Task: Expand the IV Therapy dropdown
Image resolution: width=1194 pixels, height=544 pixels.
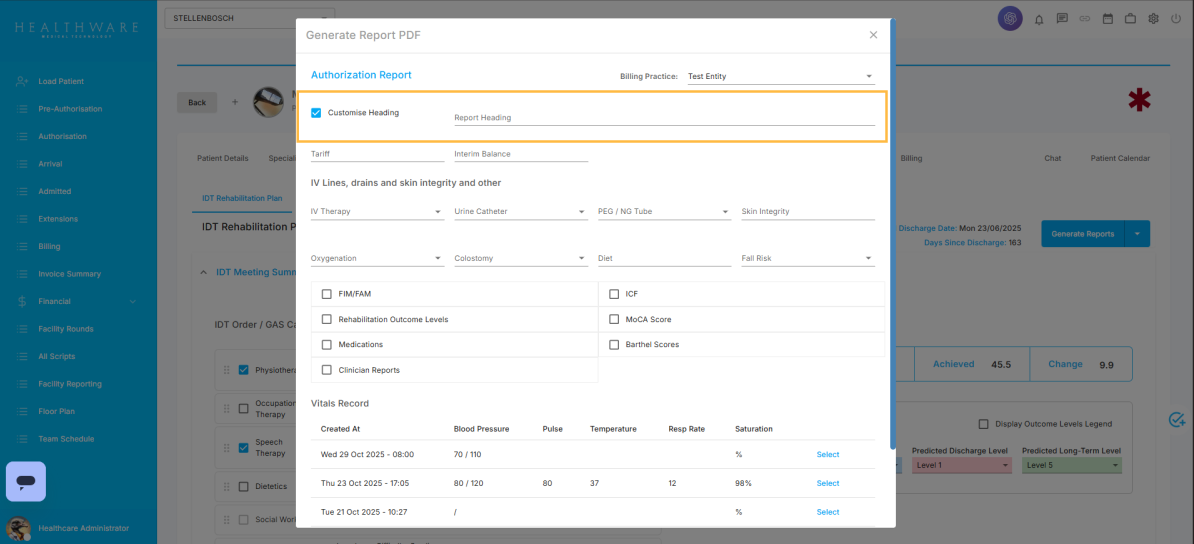Action: point(376,212)
